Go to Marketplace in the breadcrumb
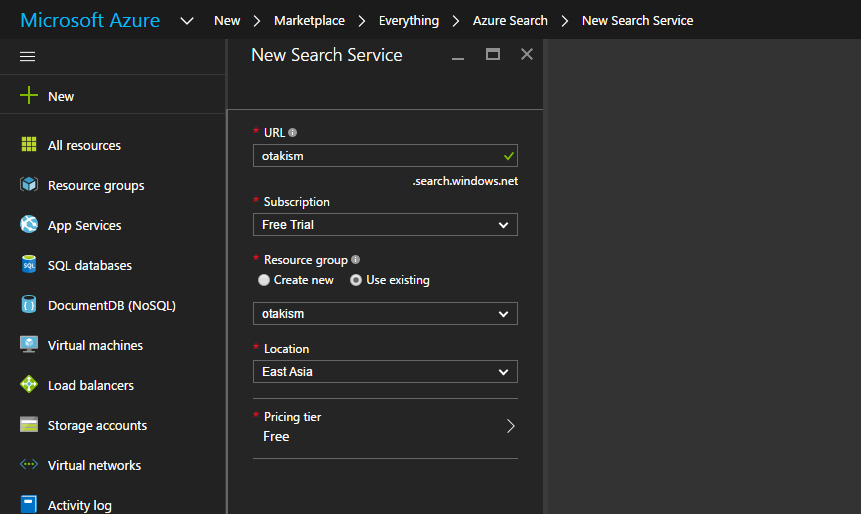 point(309,21)
